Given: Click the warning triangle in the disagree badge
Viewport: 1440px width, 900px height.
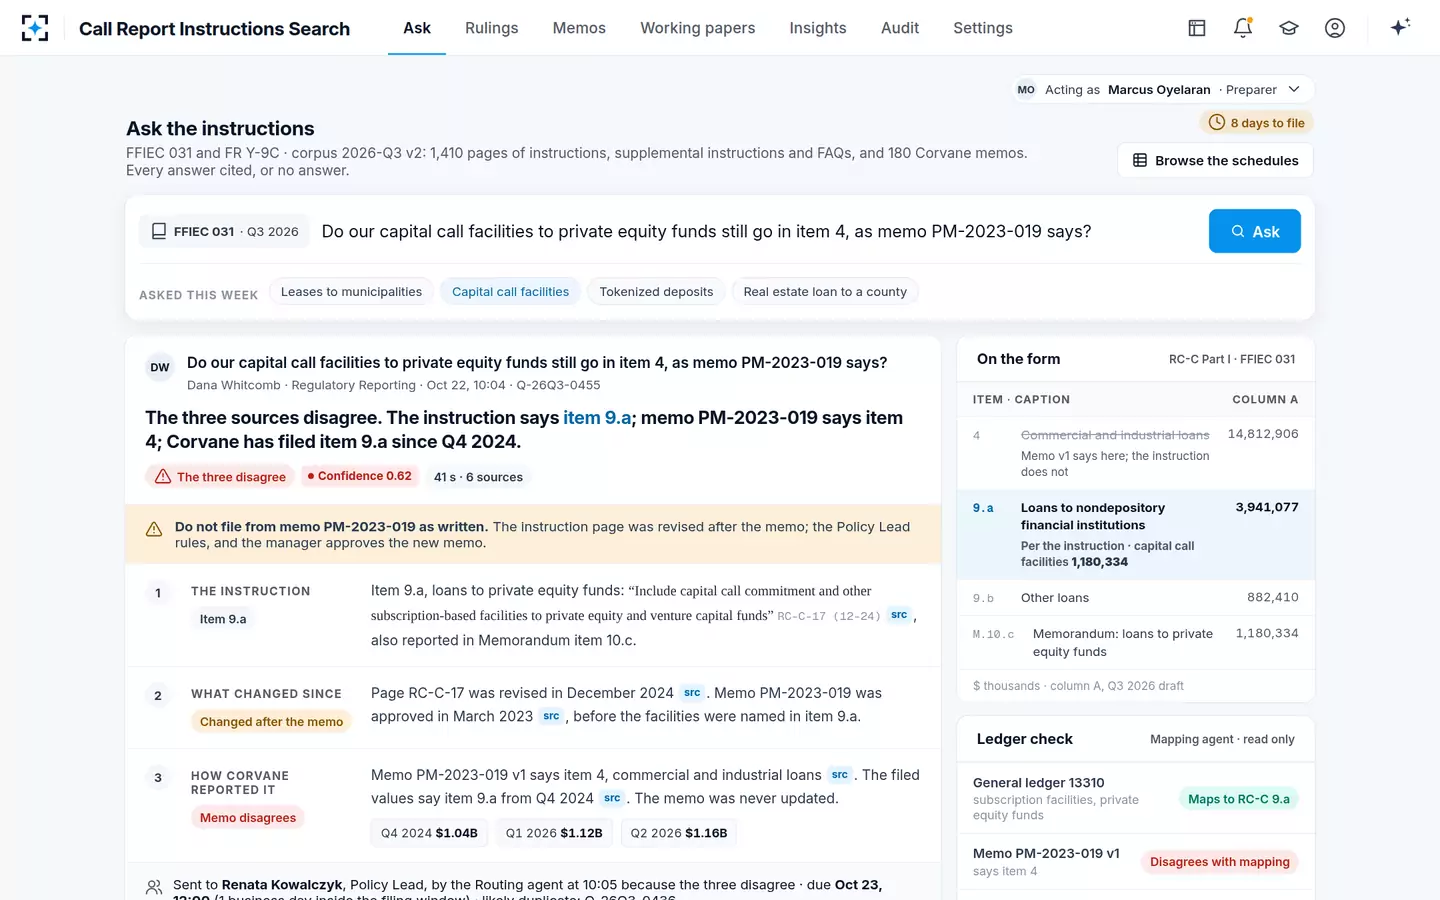Looking at the screenshot, I should 163,477.
